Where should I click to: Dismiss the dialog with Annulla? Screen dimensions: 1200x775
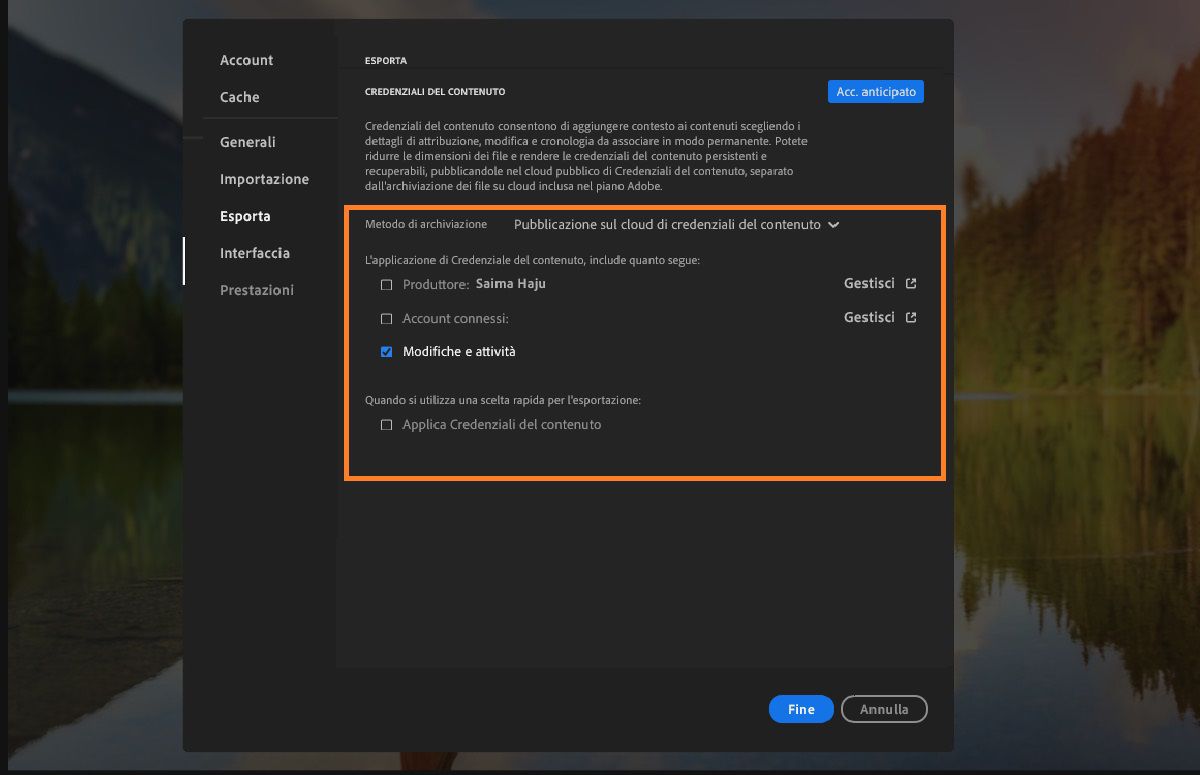[x=884, y=709]
